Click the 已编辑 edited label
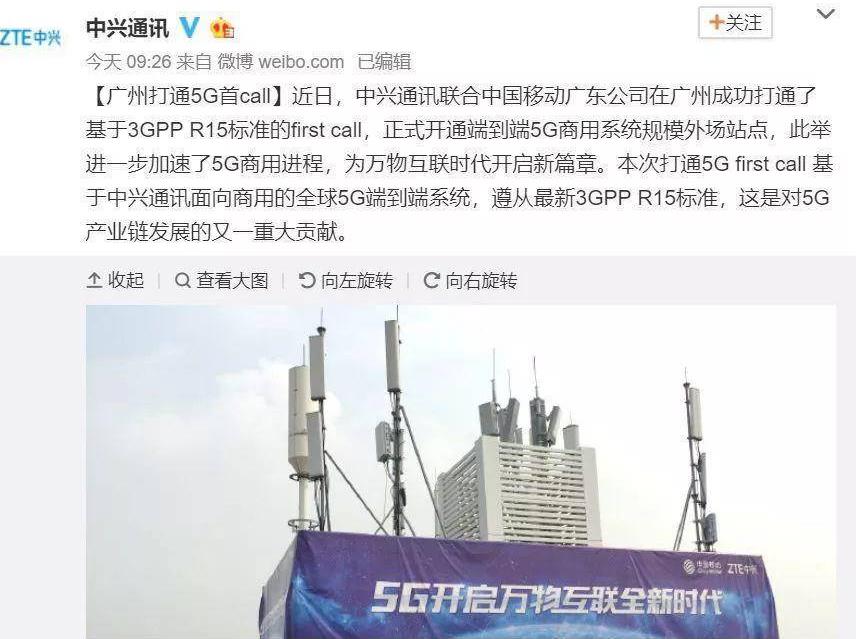Viewport: 856px width, 639px height. tap(384, 62)
